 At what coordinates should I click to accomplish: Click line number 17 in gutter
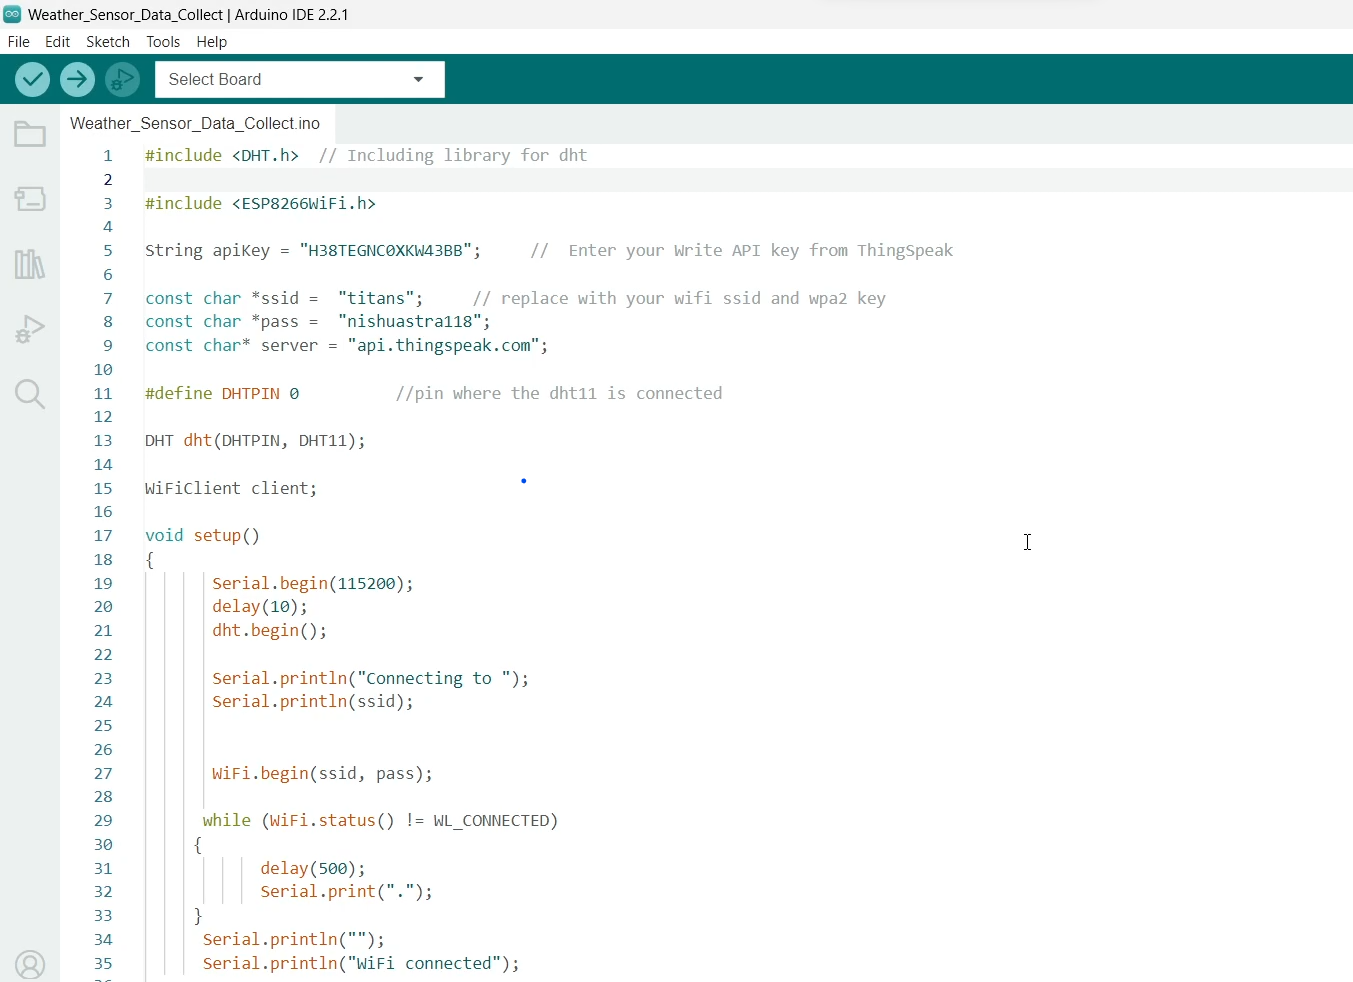103,536
